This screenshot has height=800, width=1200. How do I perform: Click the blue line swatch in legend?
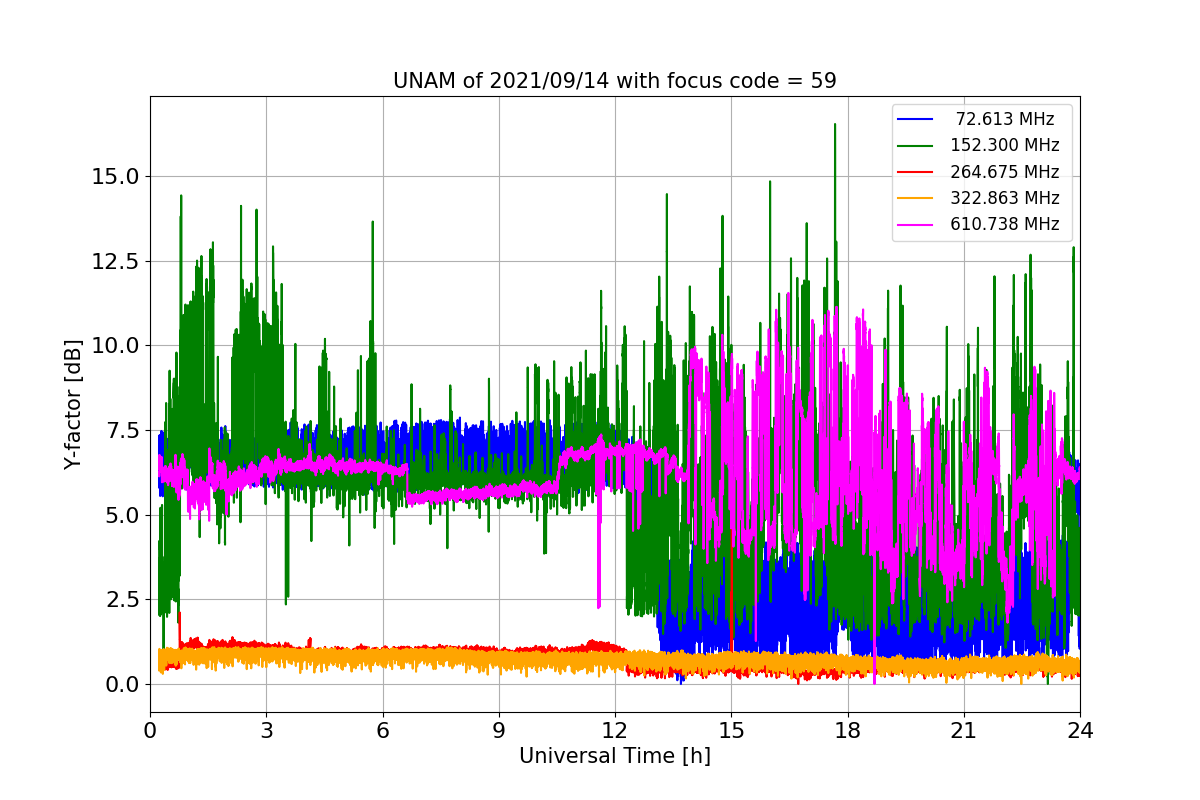click(915, 119)
